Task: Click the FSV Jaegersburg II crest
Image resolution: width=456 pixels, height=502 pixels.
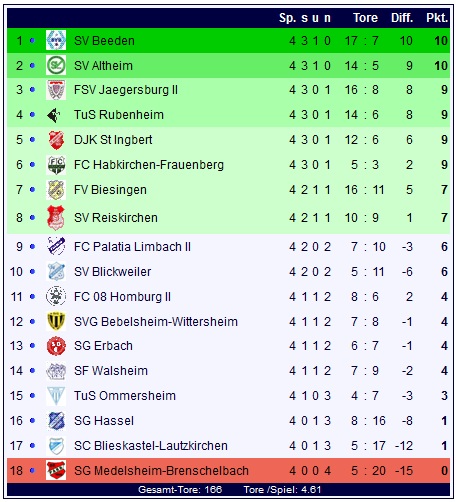Action: coord(56,90)
